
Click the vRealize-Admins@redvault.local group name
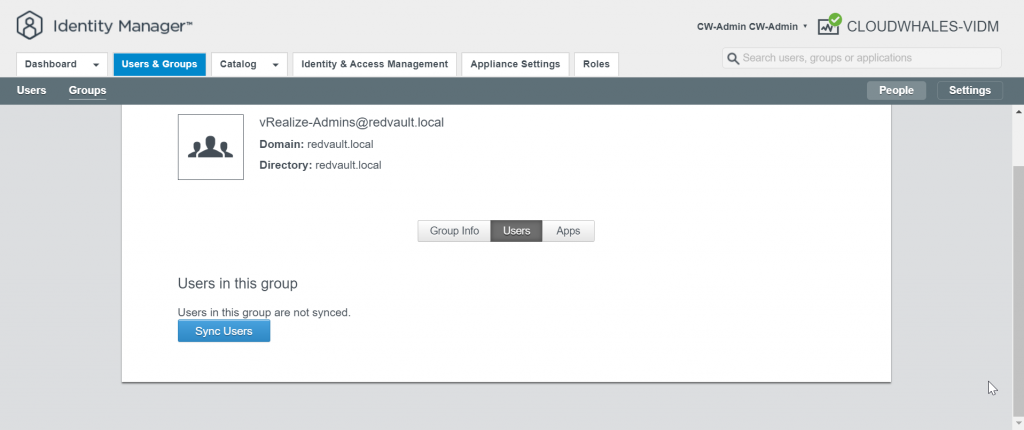351,122
